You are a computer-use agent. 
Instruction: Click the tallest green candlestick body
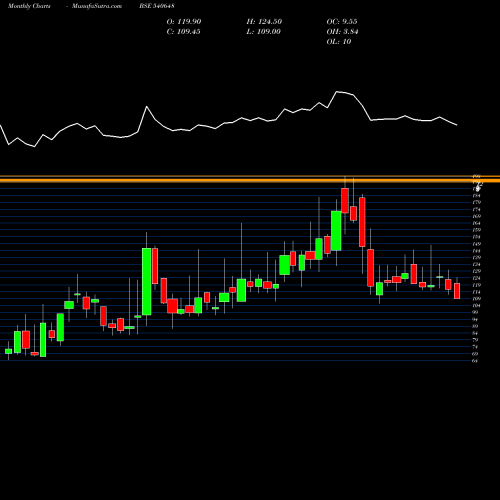(x=146, y=282)
